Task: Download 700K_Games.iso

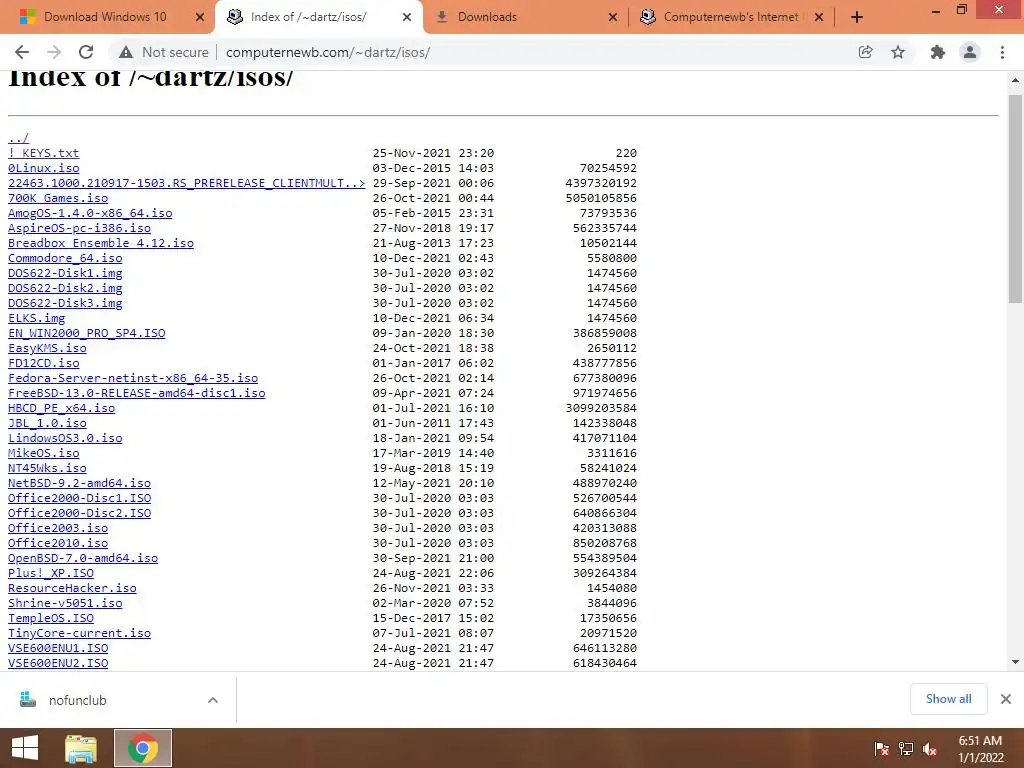Action: pyautogui.click(x=57, y=198)
